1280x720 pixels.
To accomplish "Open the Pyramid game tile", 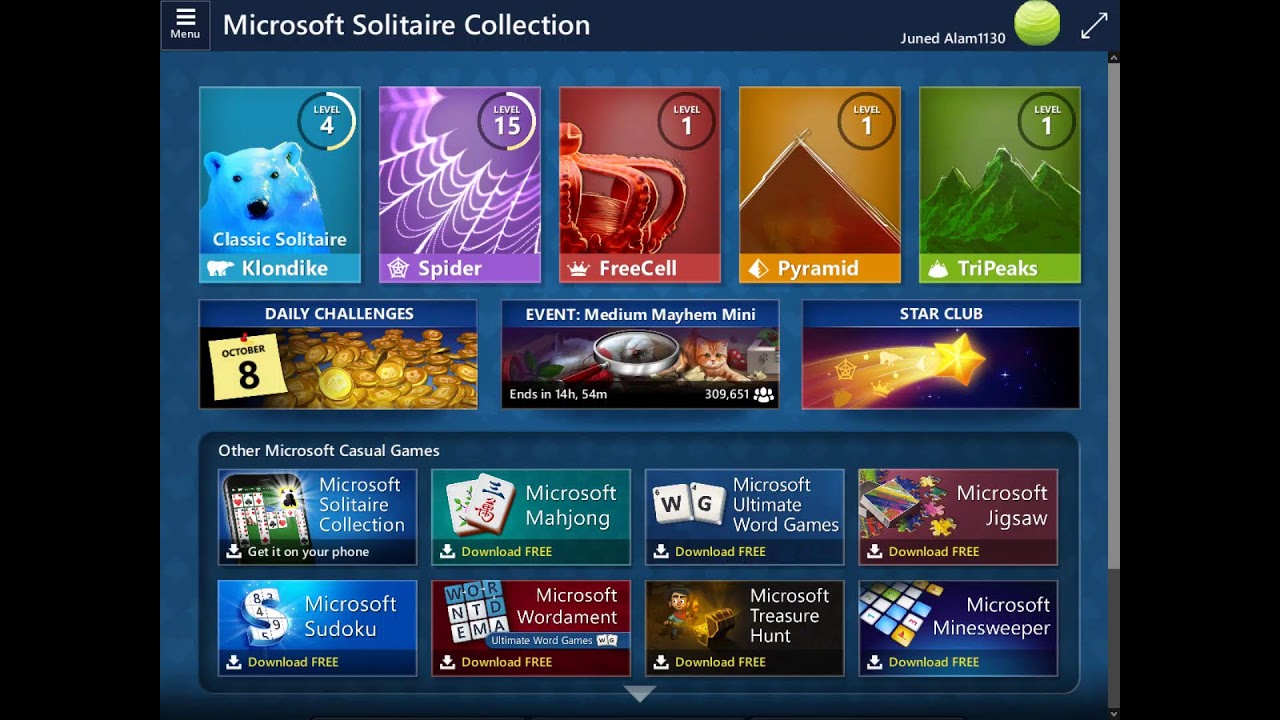I will click(820, 185).
